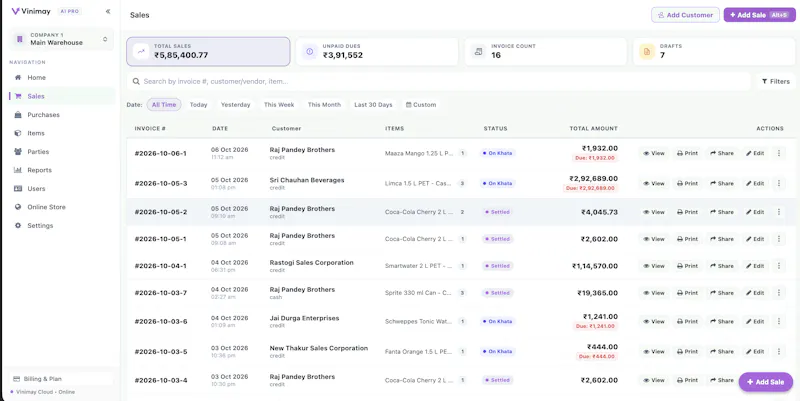The image size is (800, 401).
Task: Click the top Add Sale button
Action: click(x=759, y=15)
